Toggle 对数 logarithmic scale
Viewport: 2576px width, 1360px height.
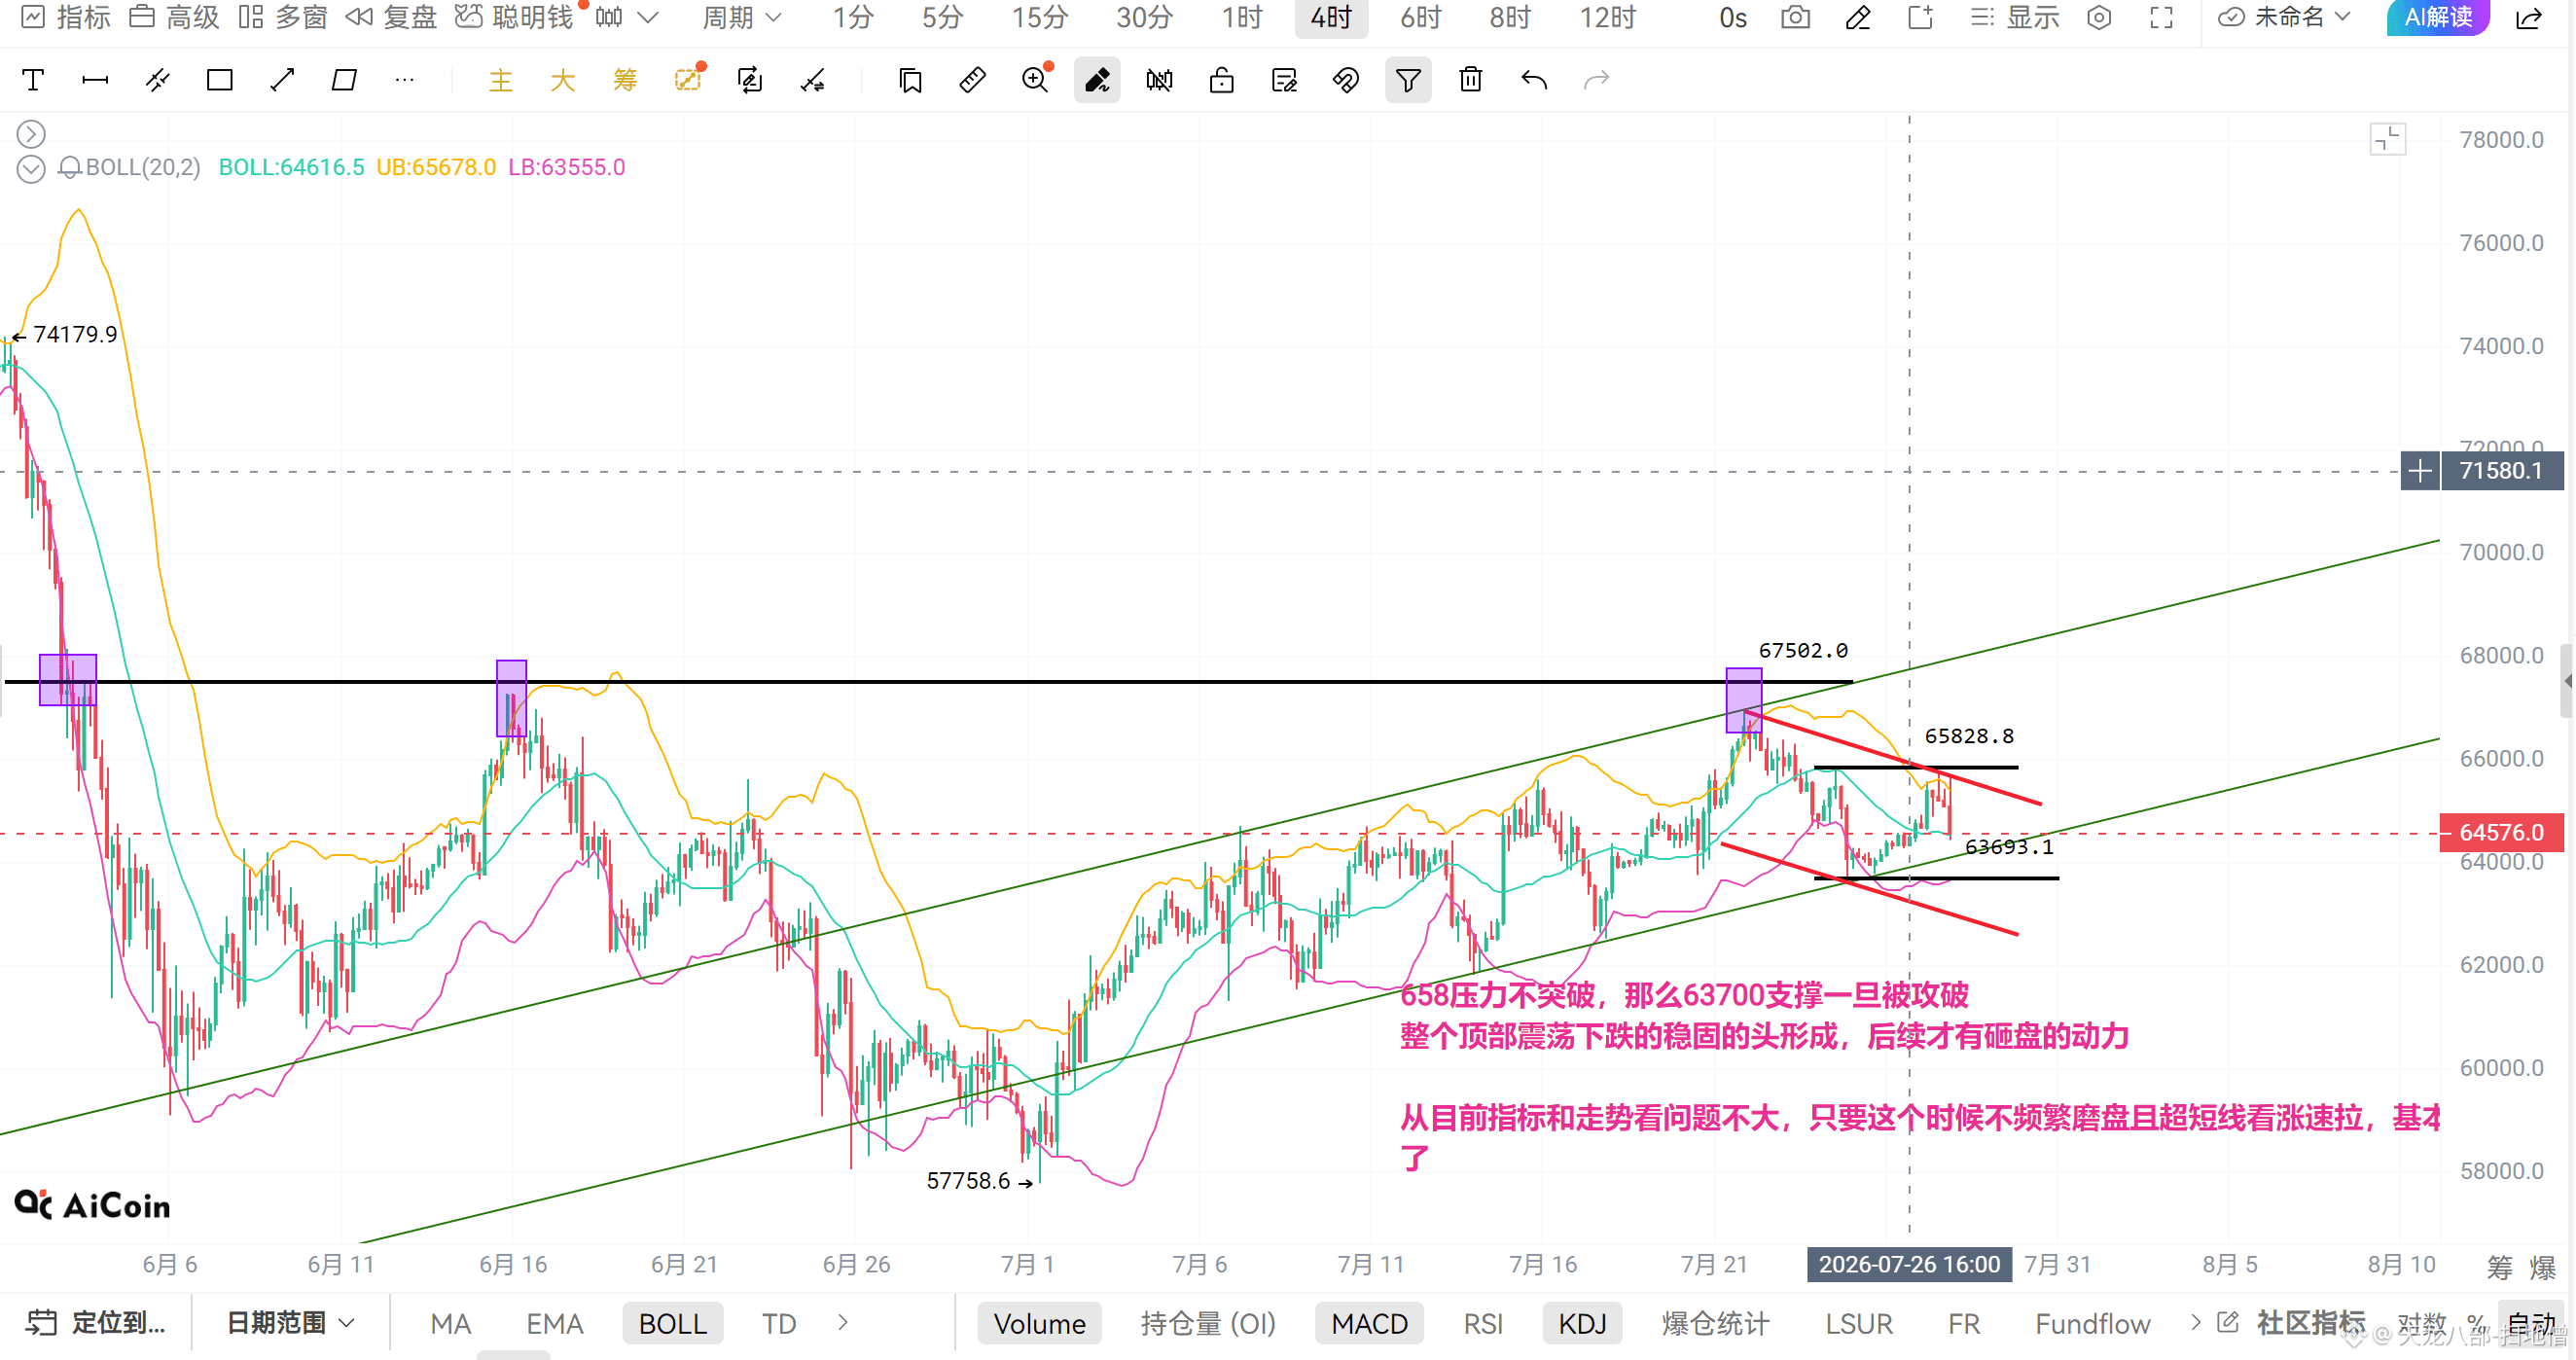2421,1323
